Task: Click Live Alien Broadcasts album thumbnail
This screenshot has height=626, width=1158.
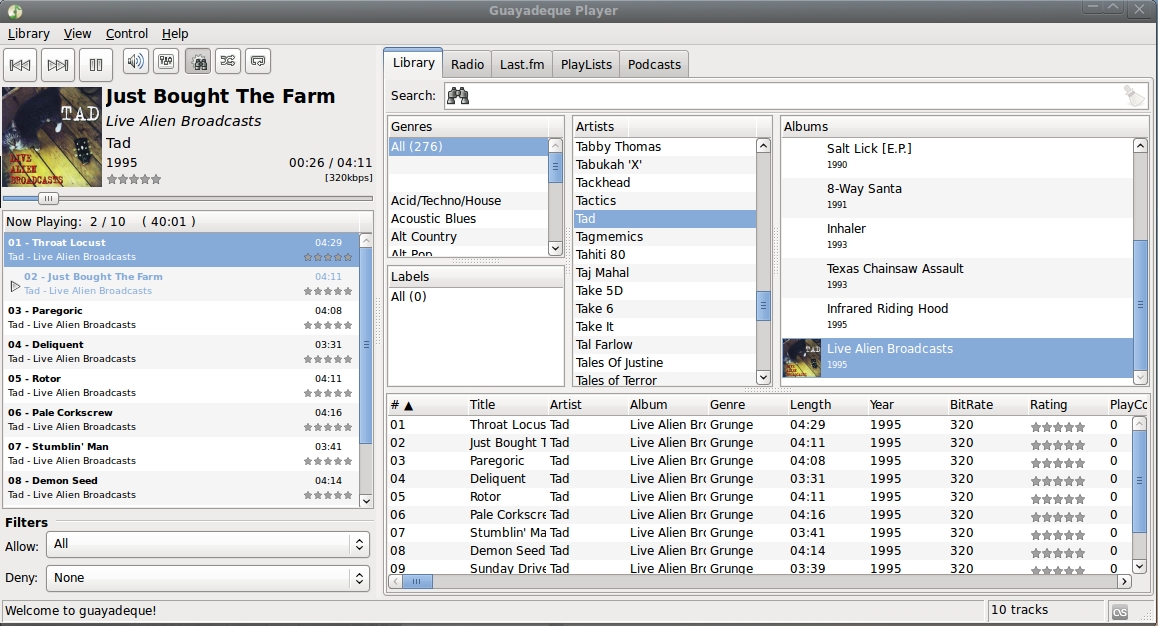Action: [x=801, y=358]
